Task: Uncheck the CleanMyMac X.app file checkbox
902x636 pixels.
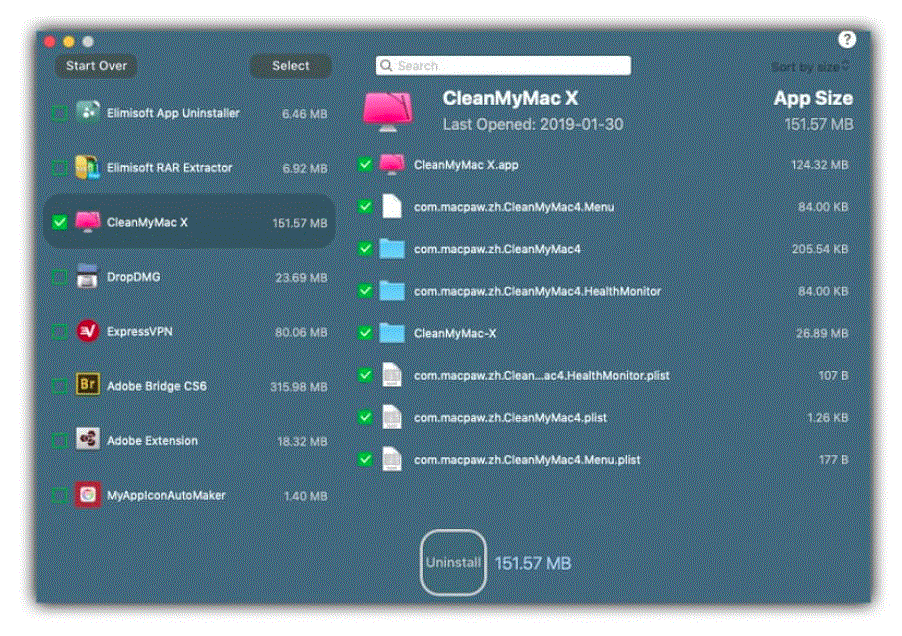Action: pyautogui.click(x=365, y=164)
